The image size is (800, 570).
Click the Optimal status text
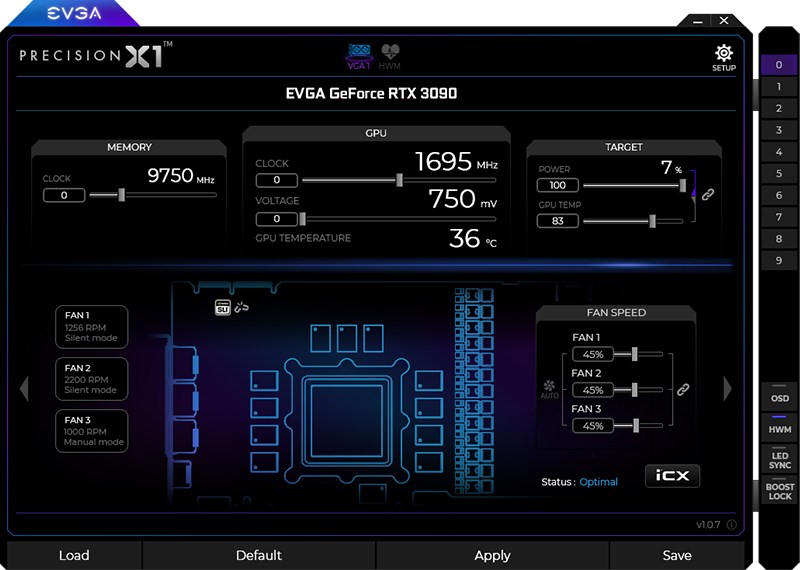point(598,482)
